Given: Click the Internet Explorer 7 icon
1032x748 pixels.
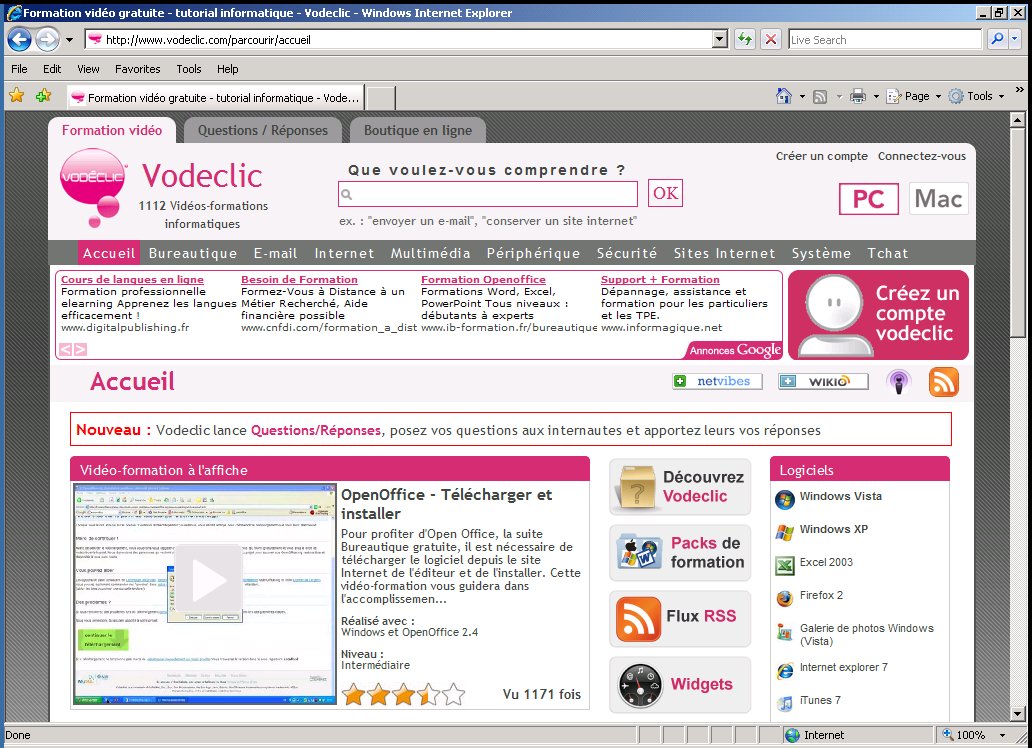Looking at the screenshot, I should click(x=785, y=670).
